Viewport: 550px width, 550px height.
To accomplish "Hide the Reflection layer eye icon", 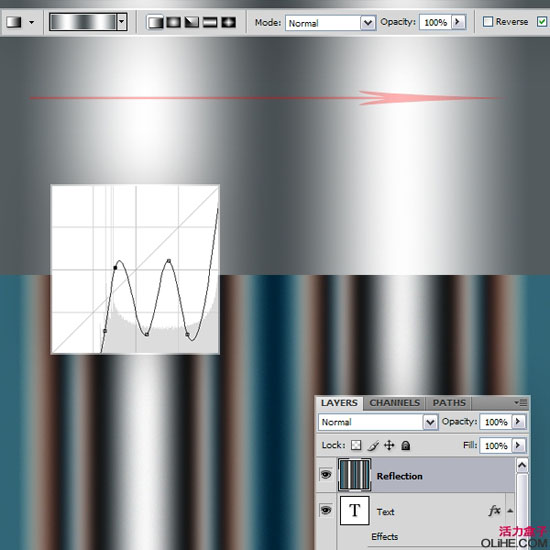I will pos(326,475).
